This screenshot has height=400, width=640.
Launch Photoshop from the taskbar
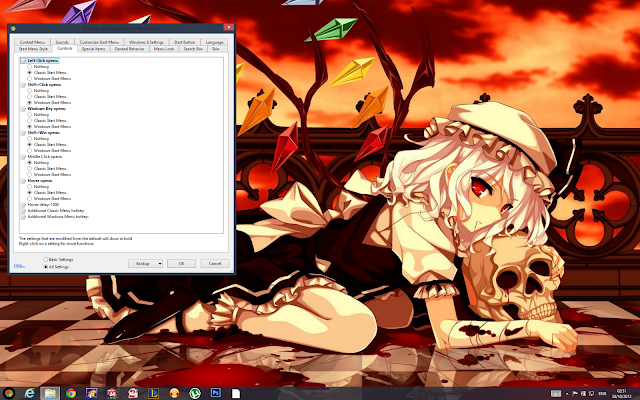216,393
